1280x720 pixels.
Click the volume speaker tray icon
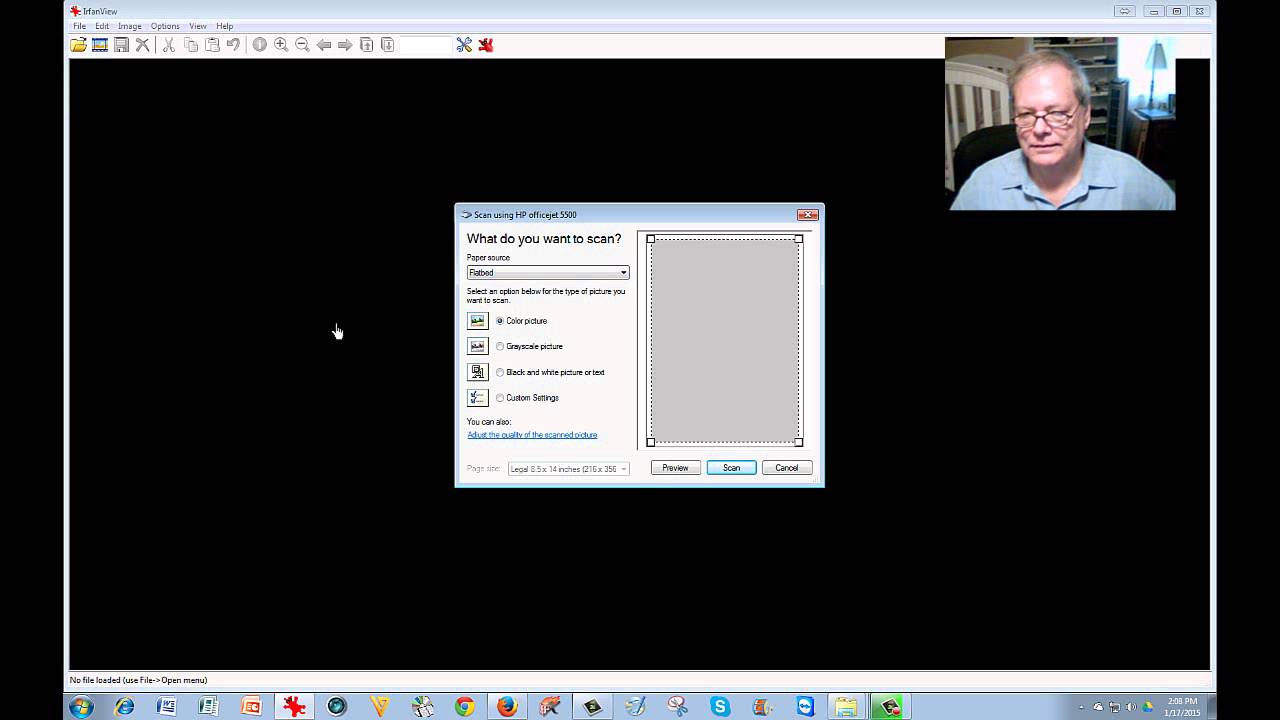click(1131, 707)
